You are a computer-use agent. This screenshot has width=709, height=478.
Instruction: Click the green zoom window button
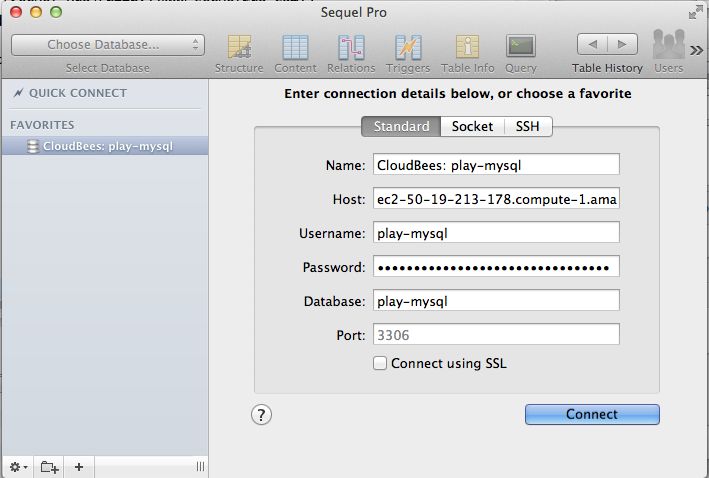coord(56,12)
